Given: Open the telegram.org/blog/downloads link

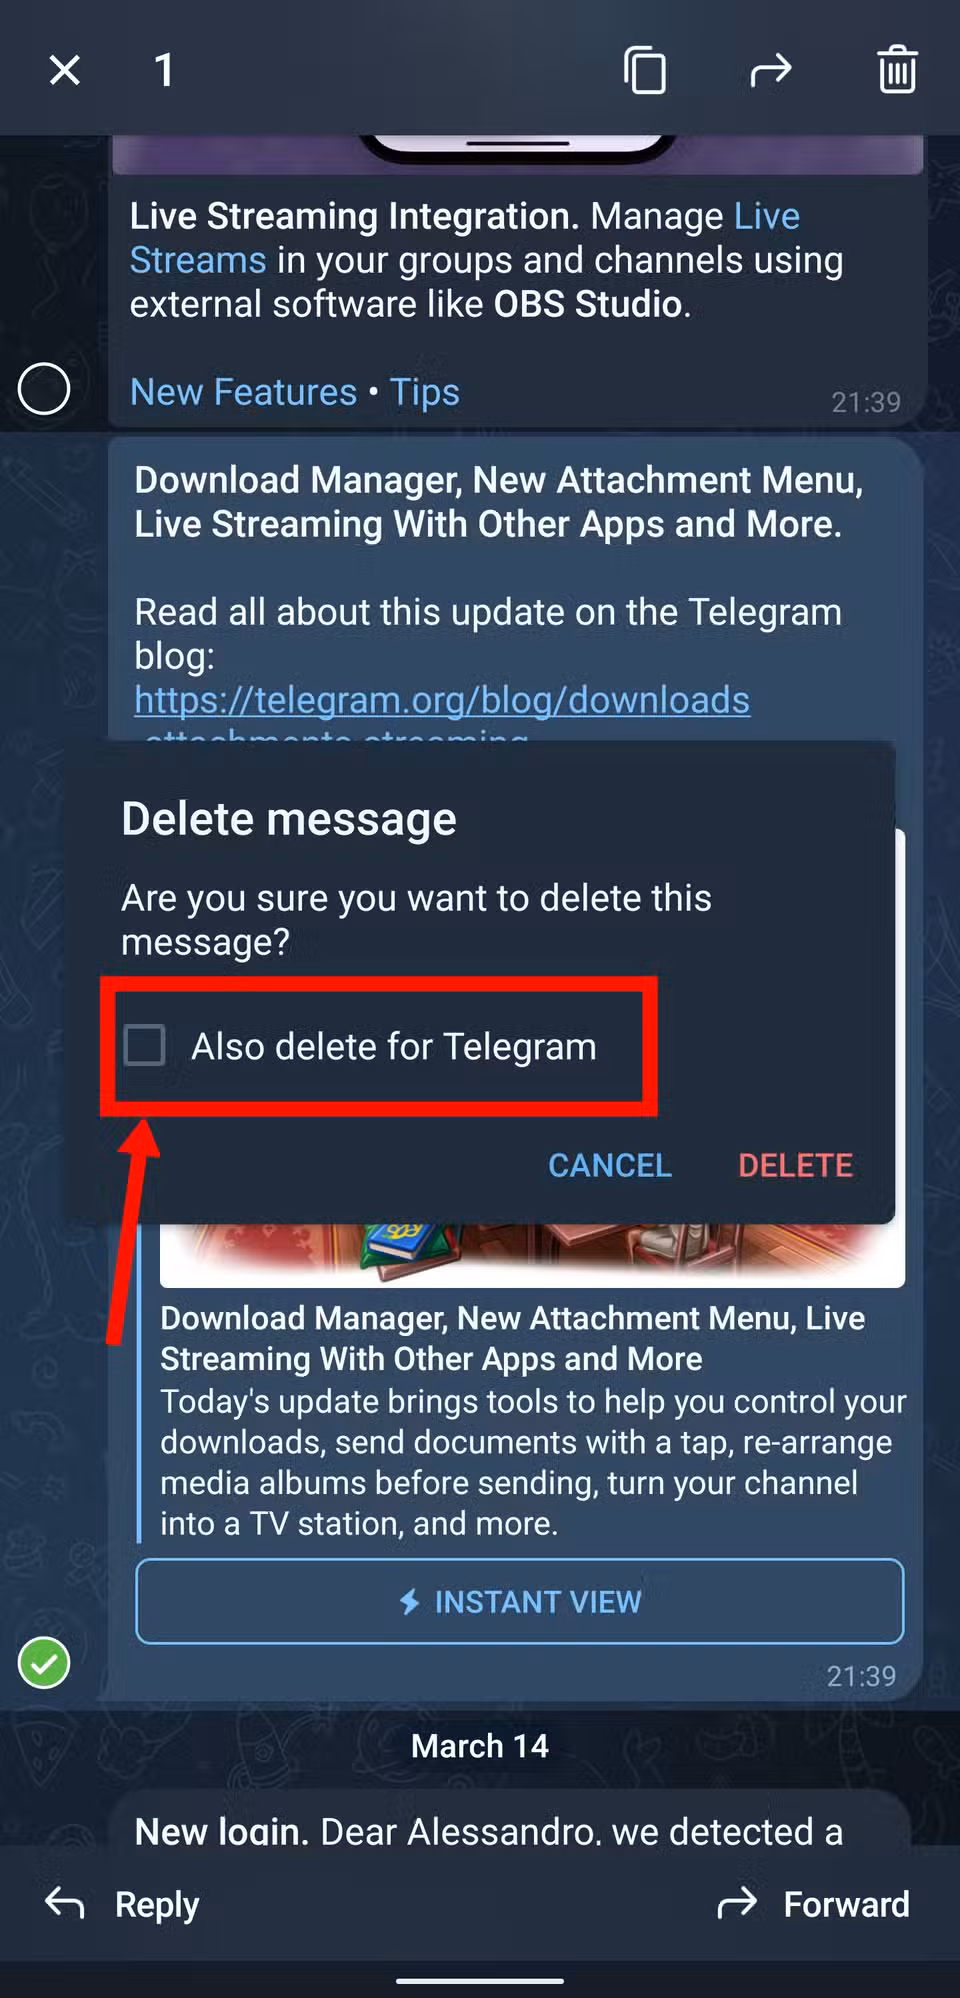Looking at the screenshot, I should [442, 700].
